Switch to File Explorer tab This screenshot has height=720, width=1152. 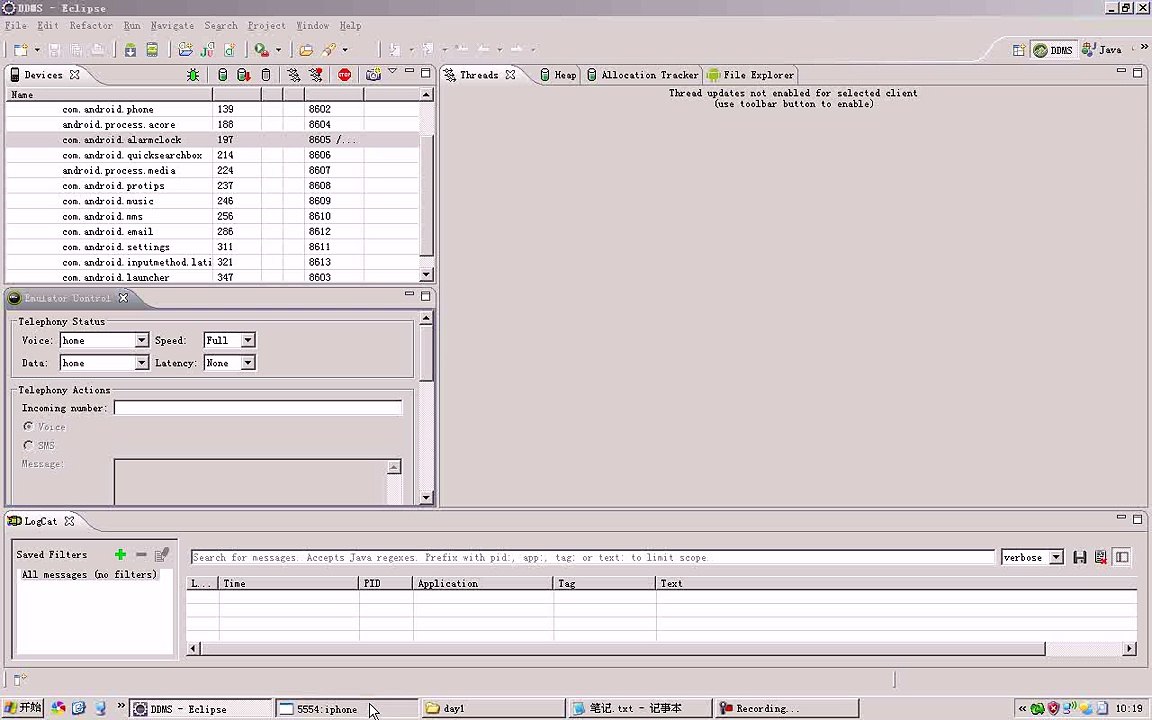750,75
